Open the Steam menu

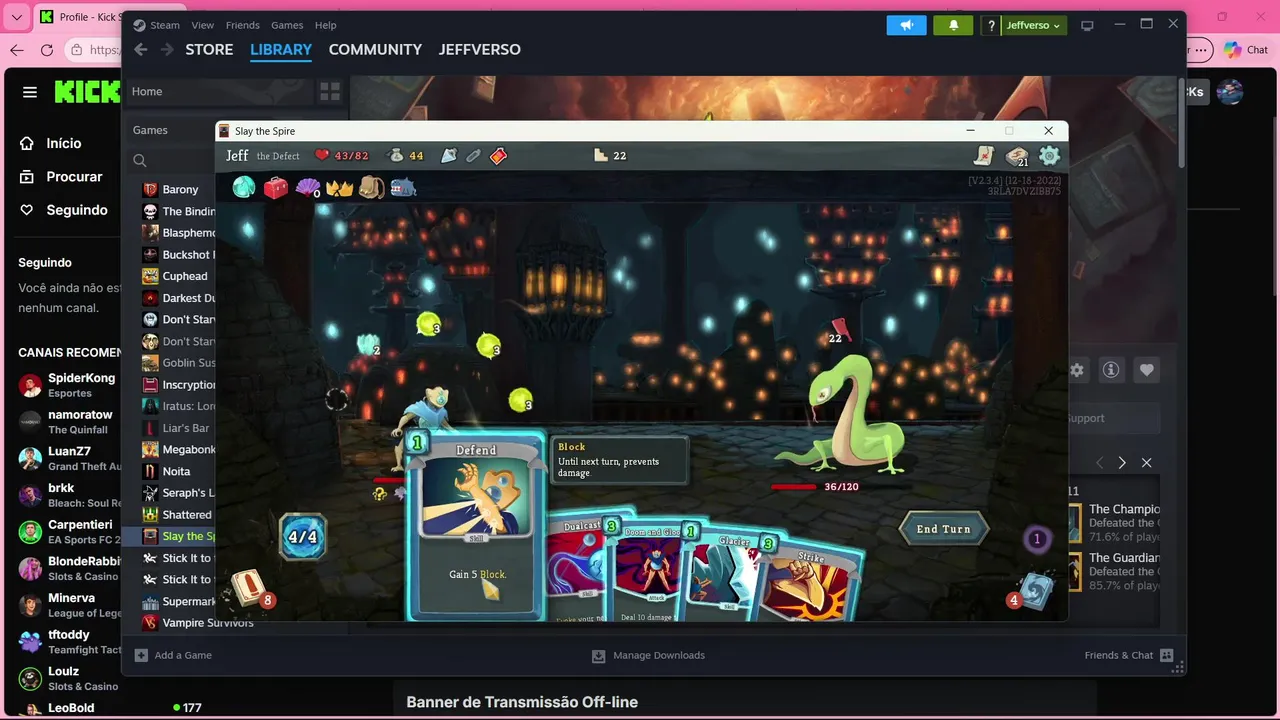click(x=157, y=25)
